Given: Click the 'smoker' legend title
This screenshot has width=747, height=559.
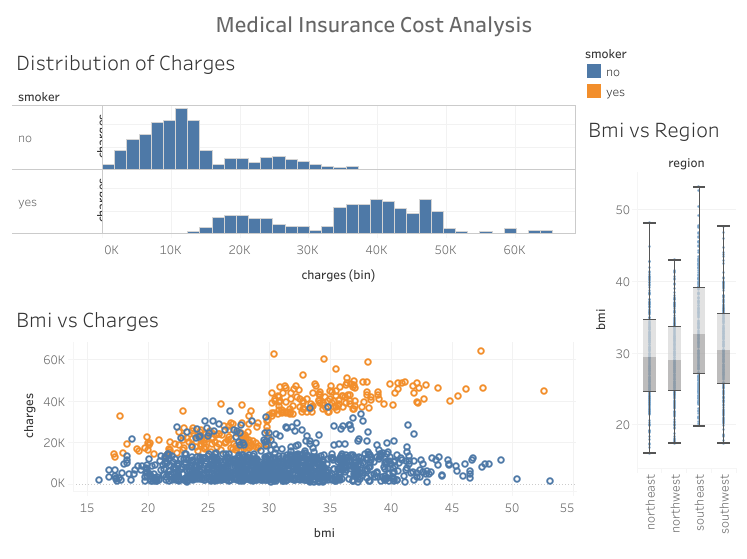Looking at the screenshot, I should click(x=605, y=52).
